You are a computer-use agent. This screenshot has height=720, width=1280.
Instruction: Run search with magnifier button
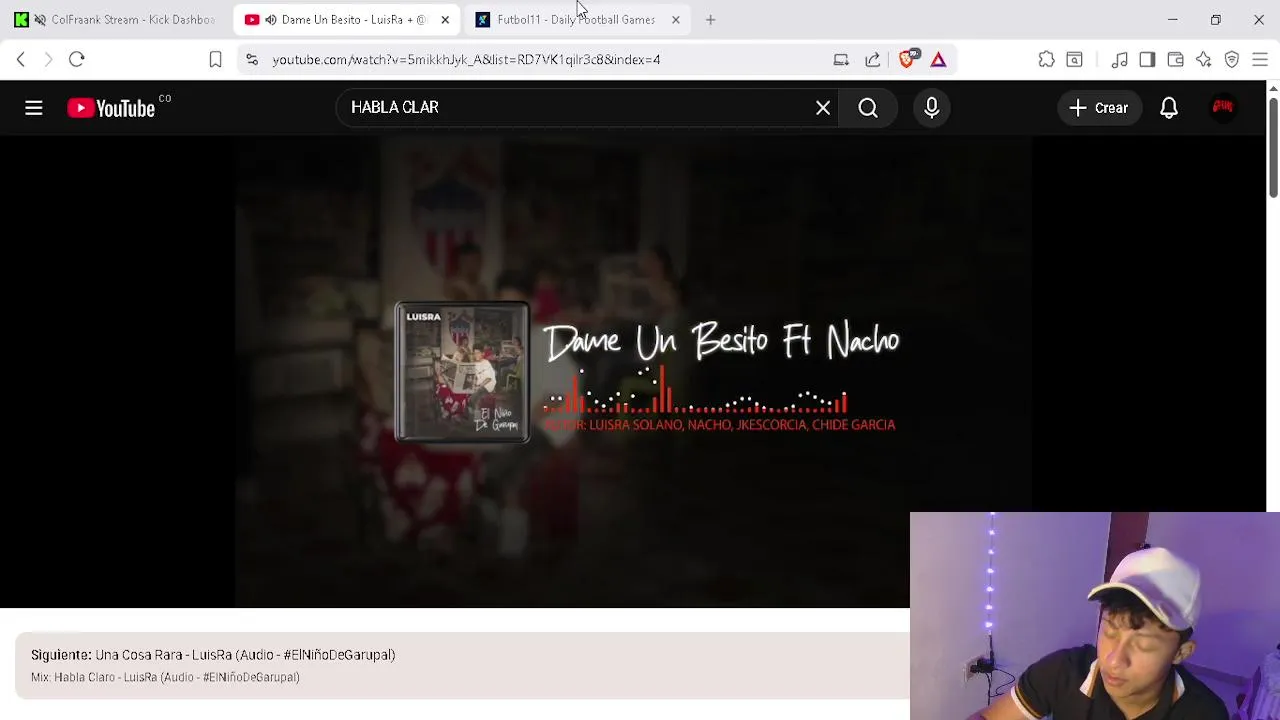point(868,108)
